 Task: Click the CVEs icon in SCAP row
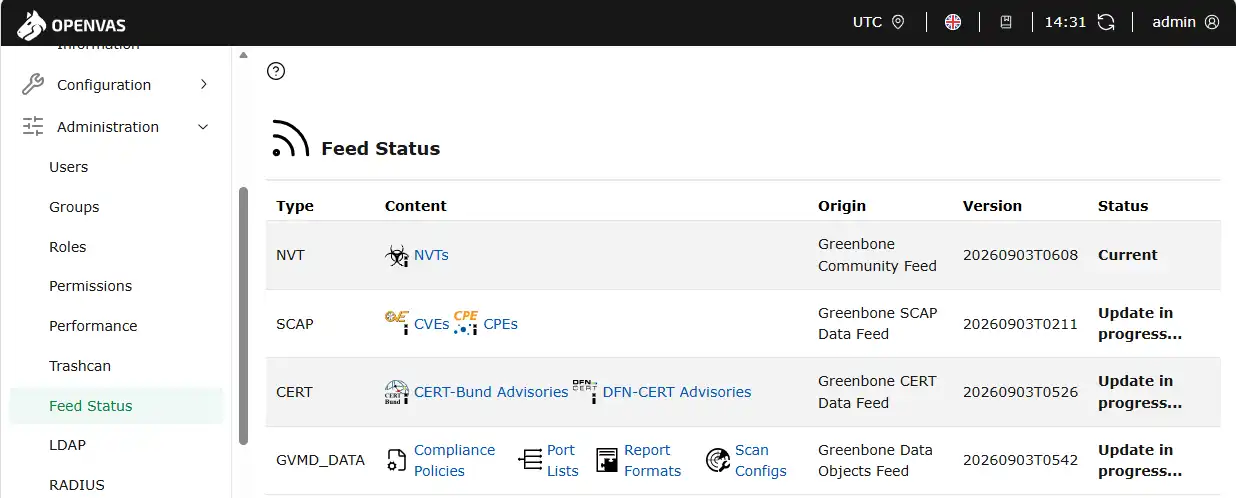397,322
